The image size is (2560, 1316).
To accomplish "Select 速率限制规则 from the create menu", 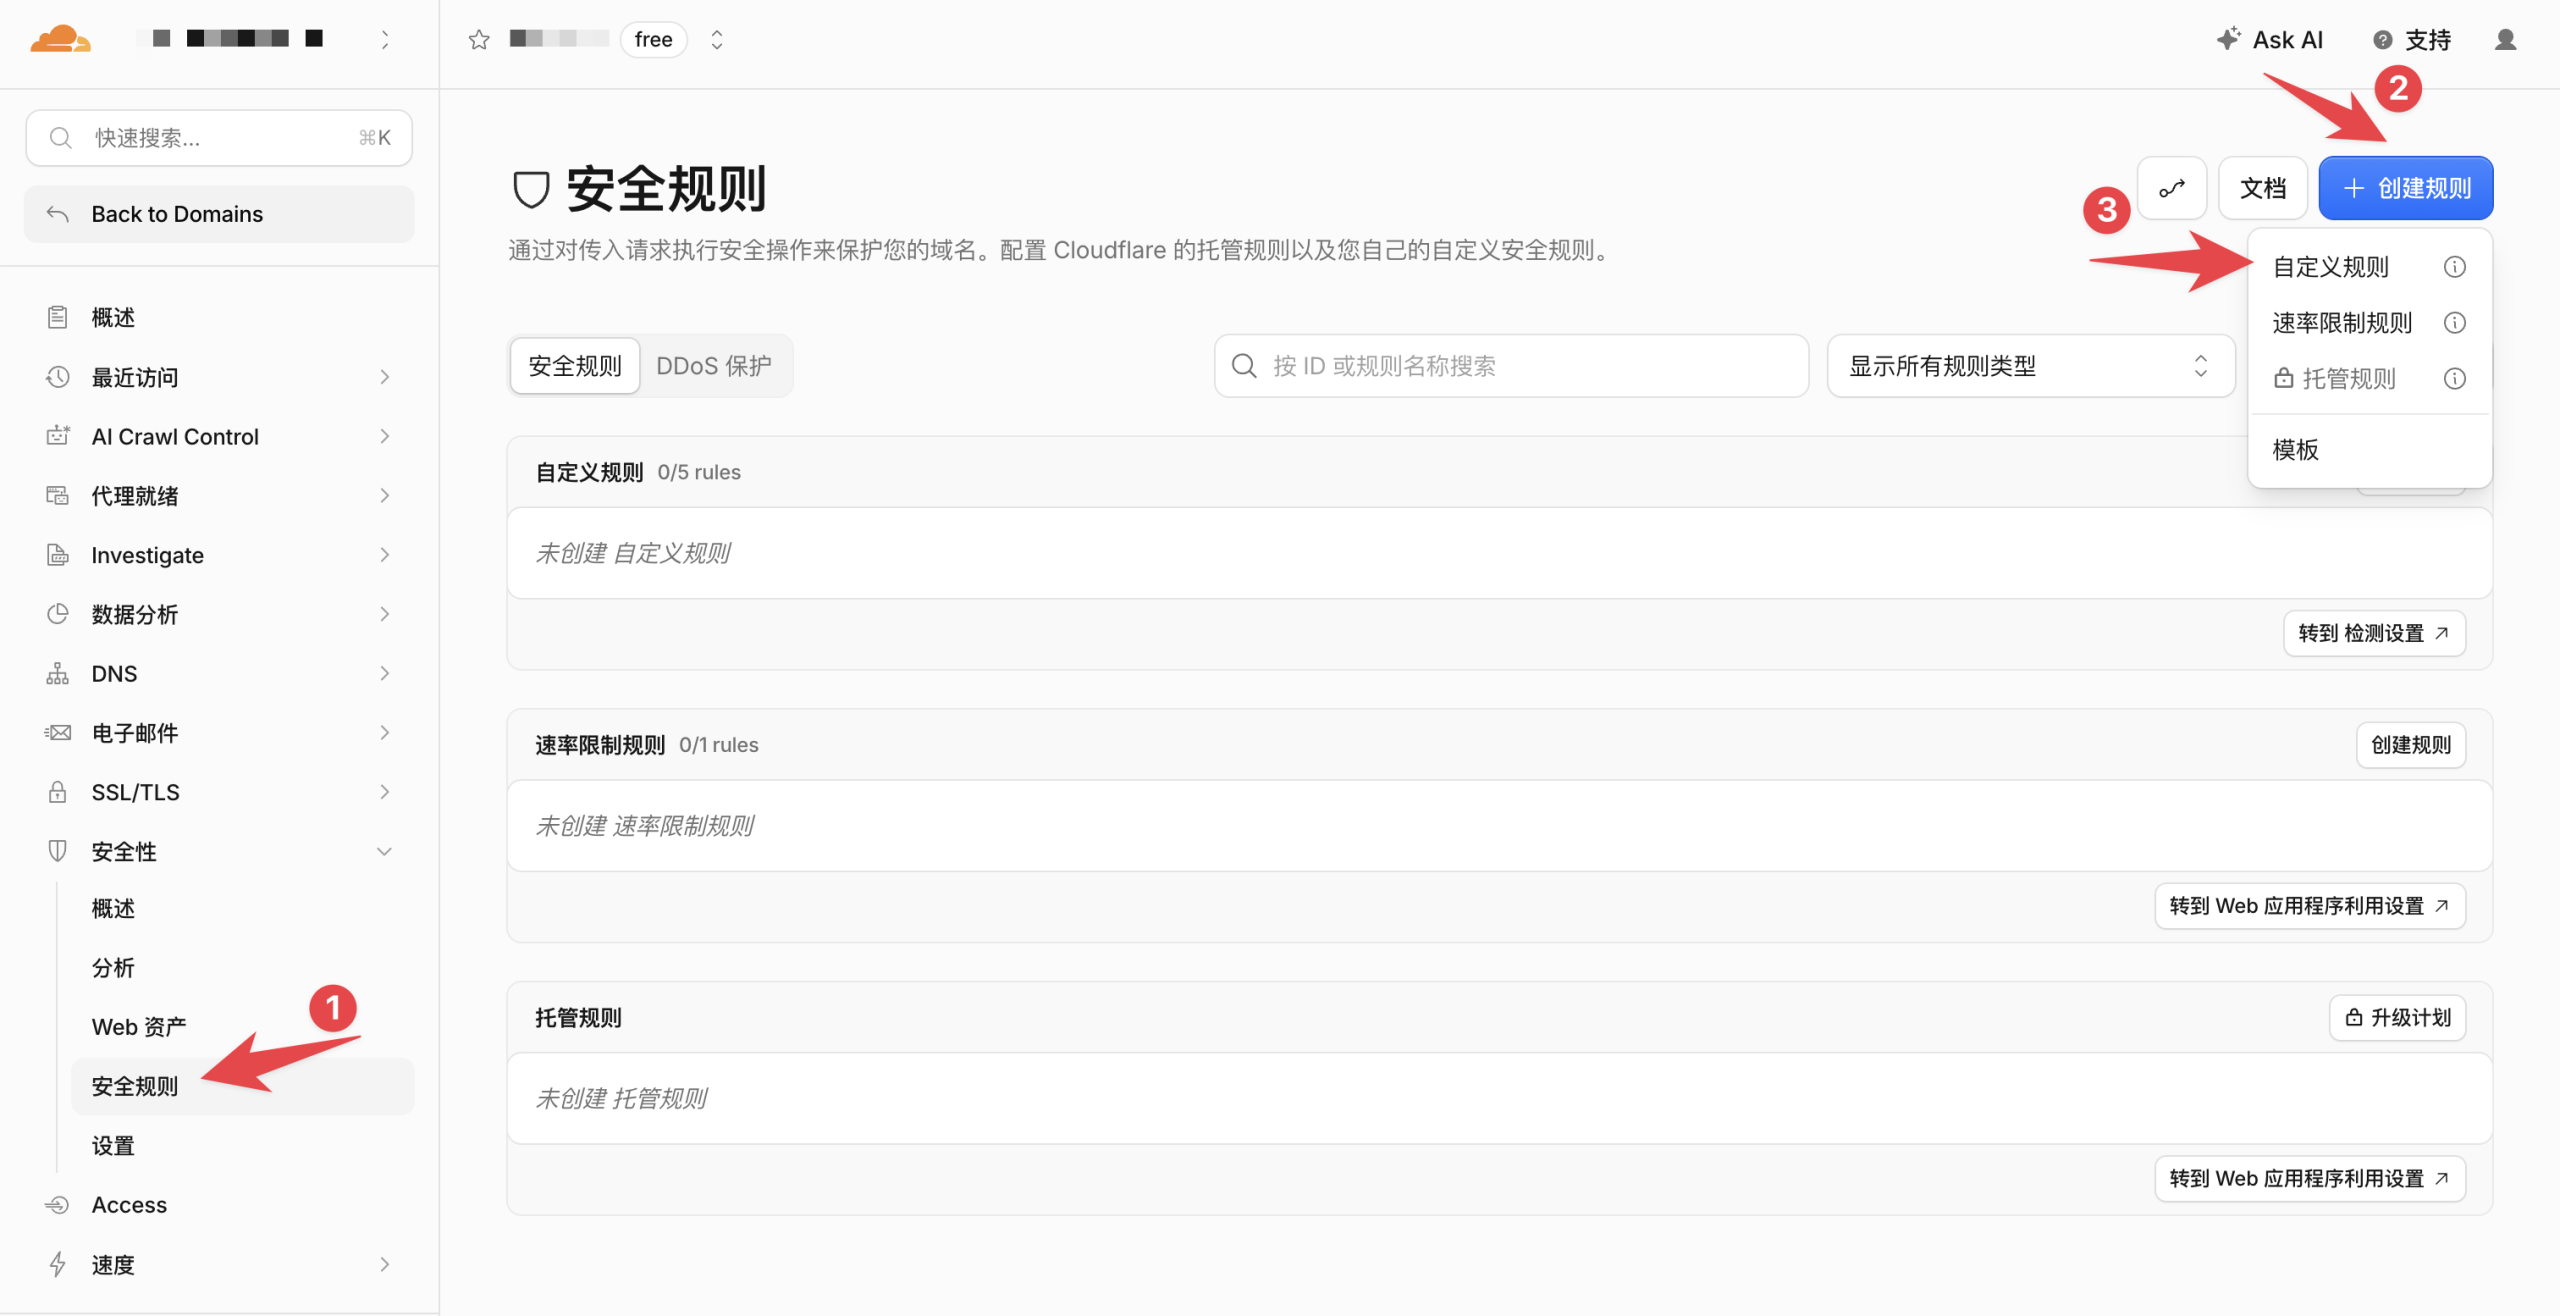I will click(2343, 323).
